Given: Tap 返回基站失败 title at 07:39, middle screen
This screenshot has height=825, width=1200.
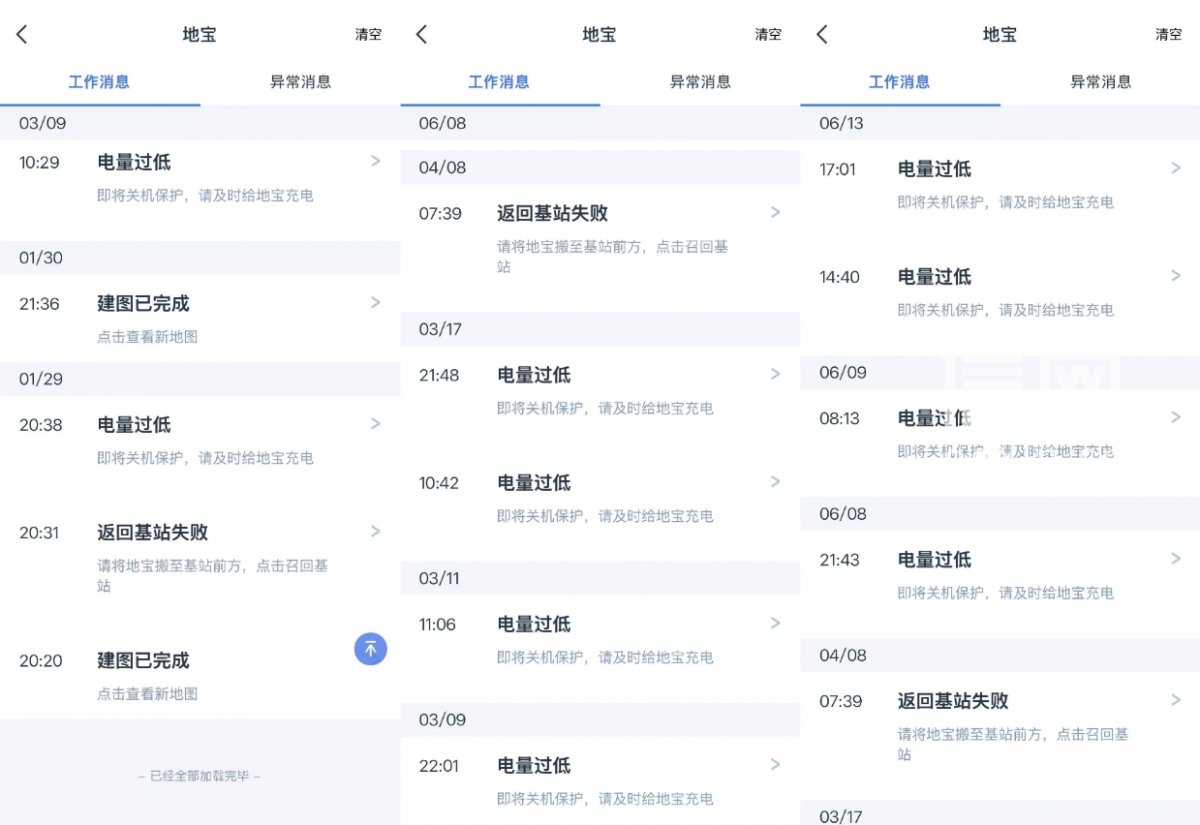Looking at the screenshot, I should [552, 213].
